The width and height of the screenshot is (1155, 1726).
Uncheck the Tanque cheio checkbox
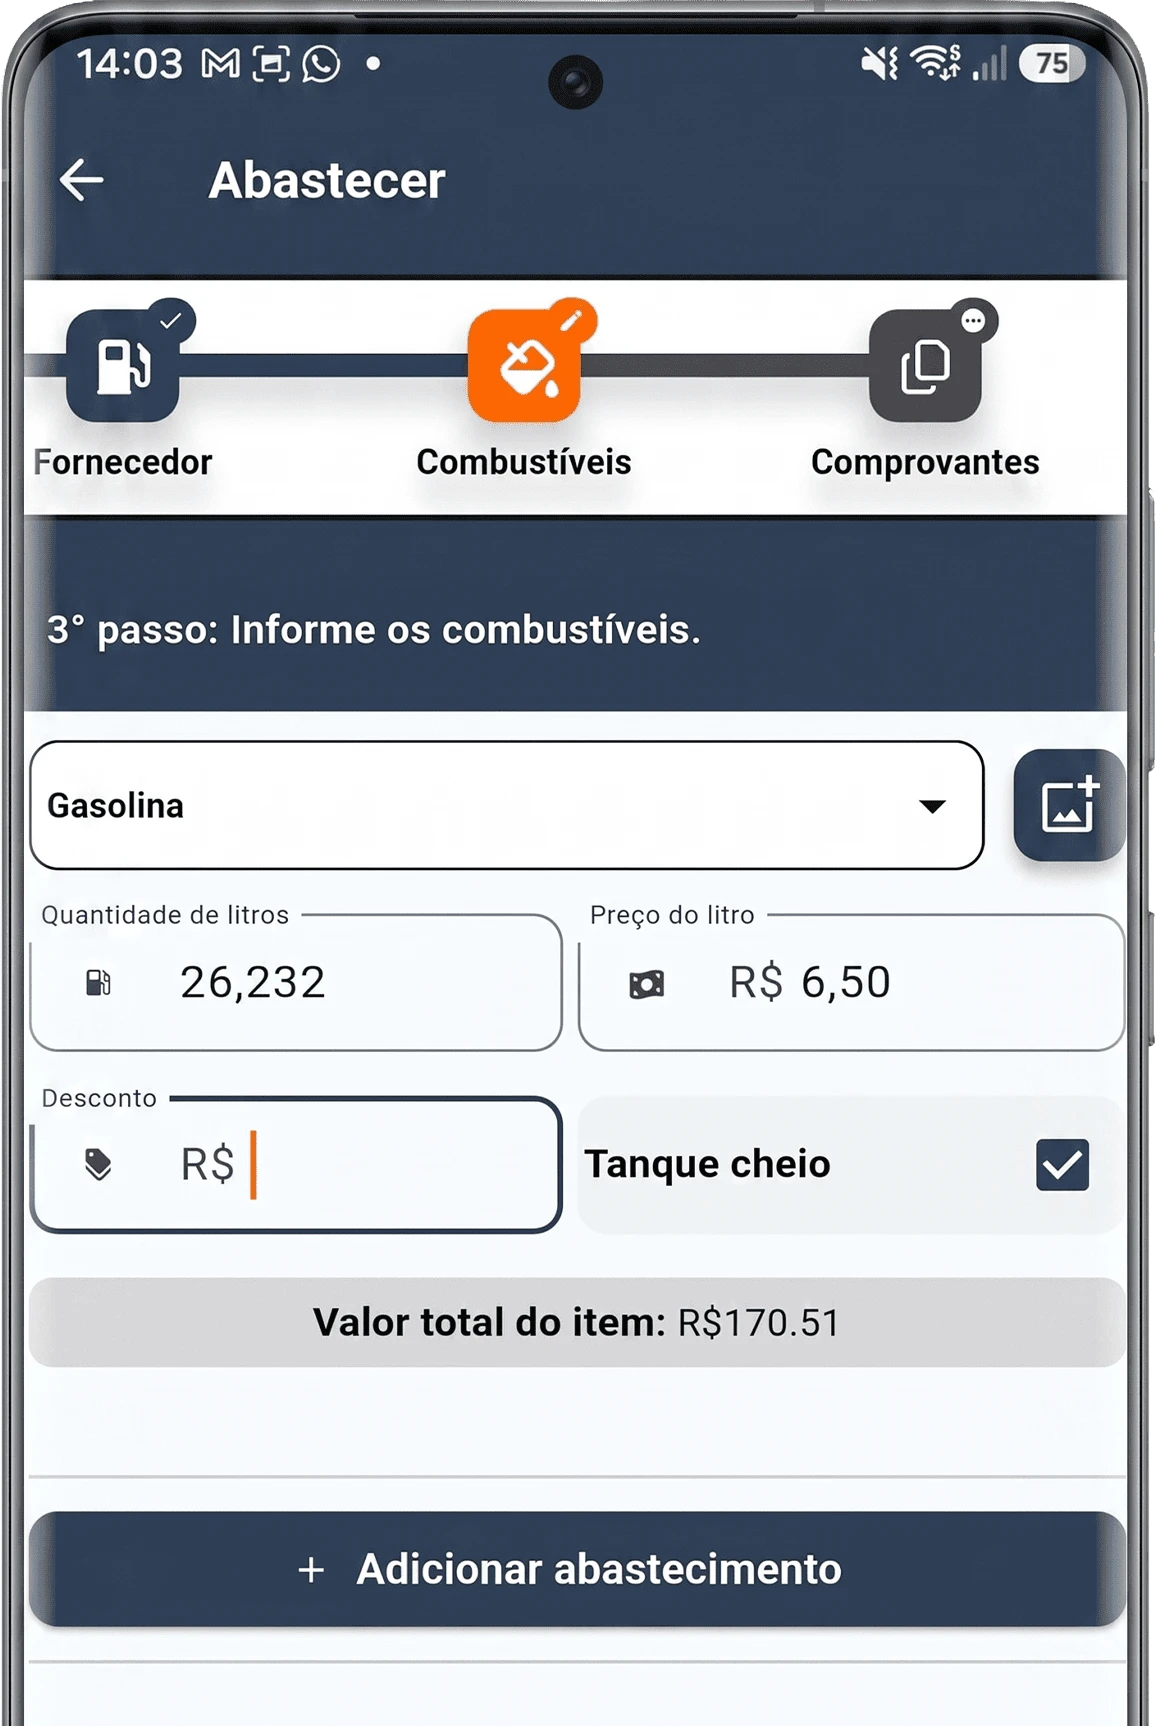click(1062, 1164)
